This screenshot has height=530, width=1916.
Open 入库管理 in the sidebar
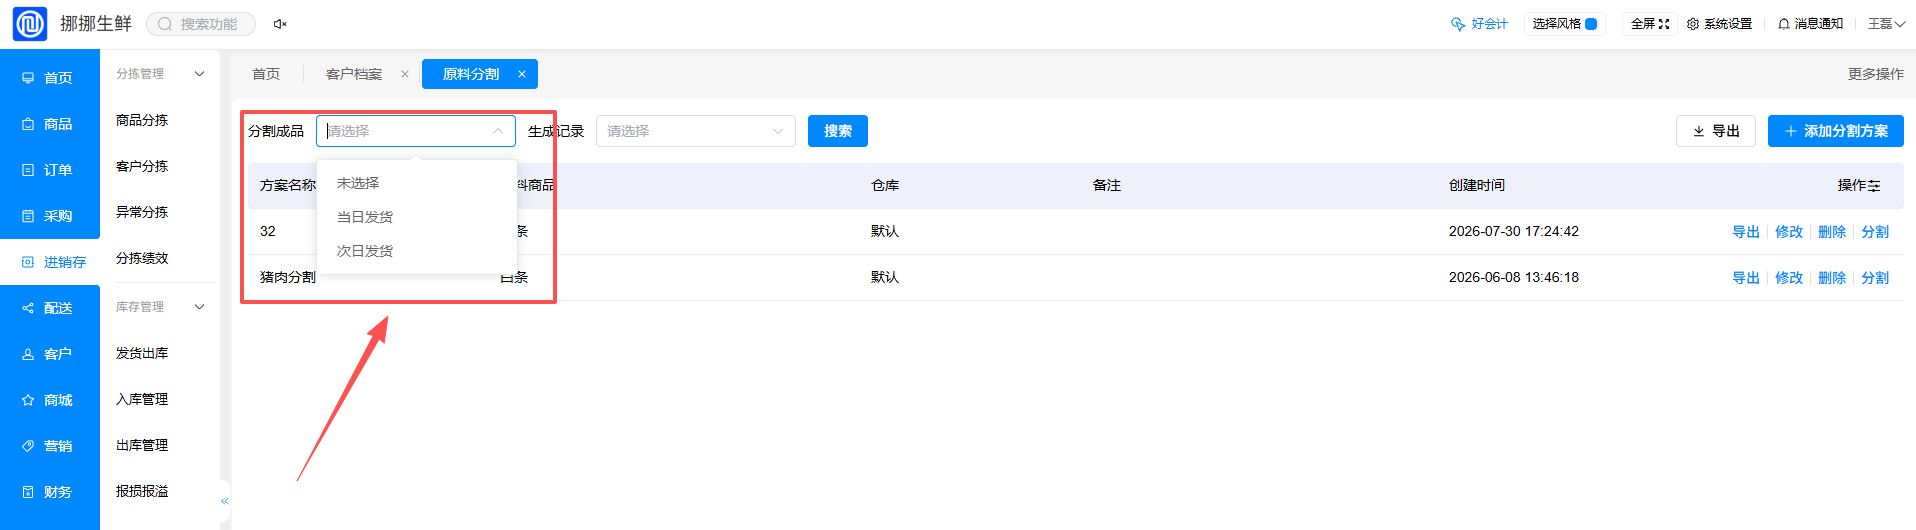142,399
